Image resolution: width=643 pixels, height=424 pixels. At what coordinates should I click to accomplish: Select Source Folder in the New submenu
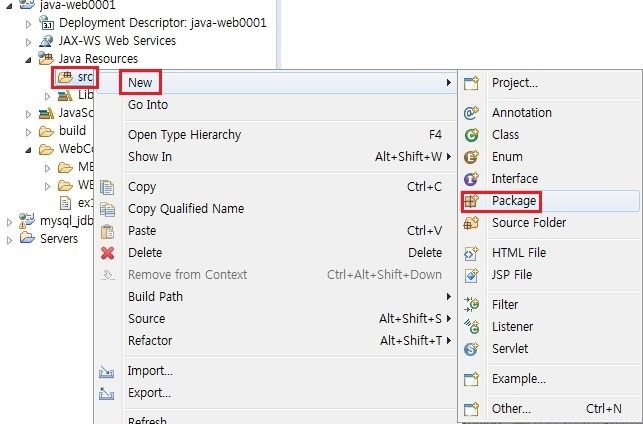pyautogui.click(x=550, y=223)
